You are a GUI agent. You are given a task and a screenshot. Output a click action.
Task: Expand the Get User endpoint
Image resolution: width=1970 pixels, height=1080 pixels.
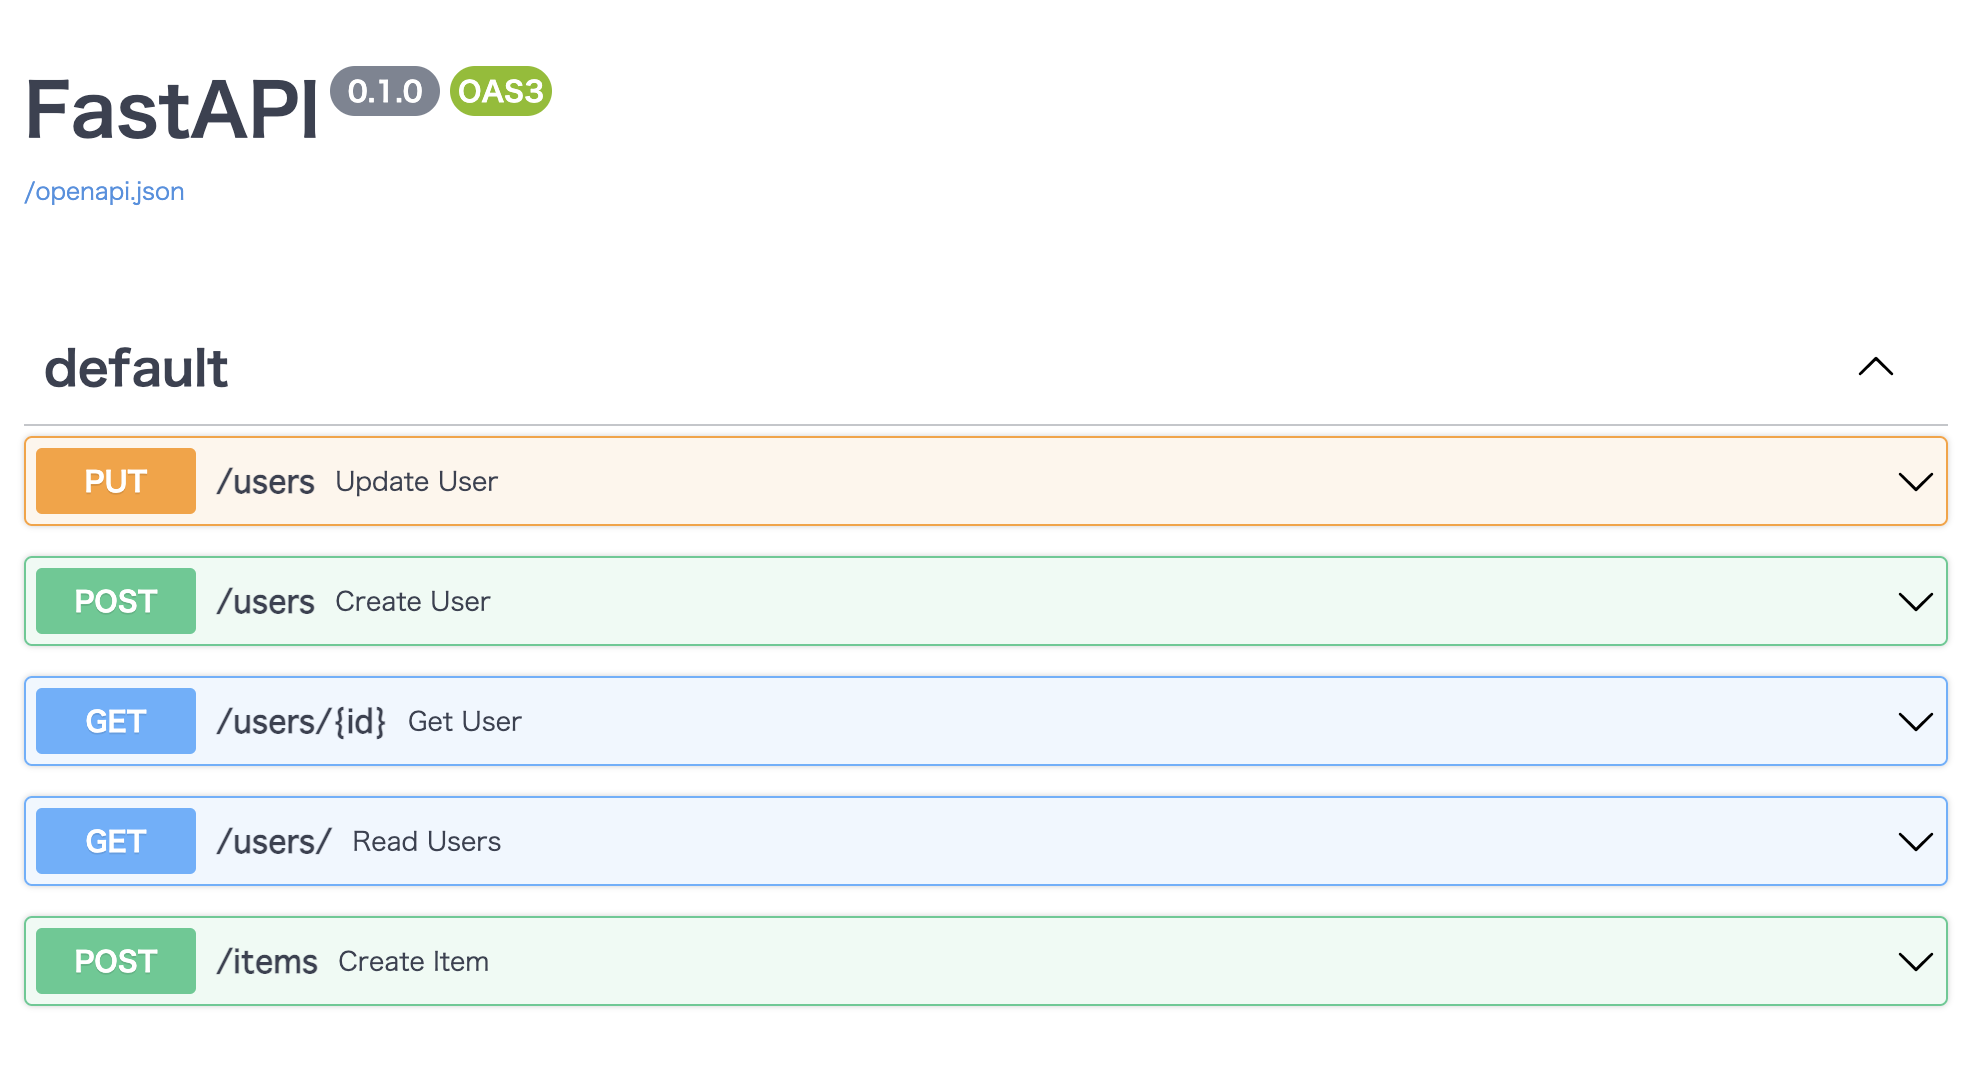tap(1915, 721)
